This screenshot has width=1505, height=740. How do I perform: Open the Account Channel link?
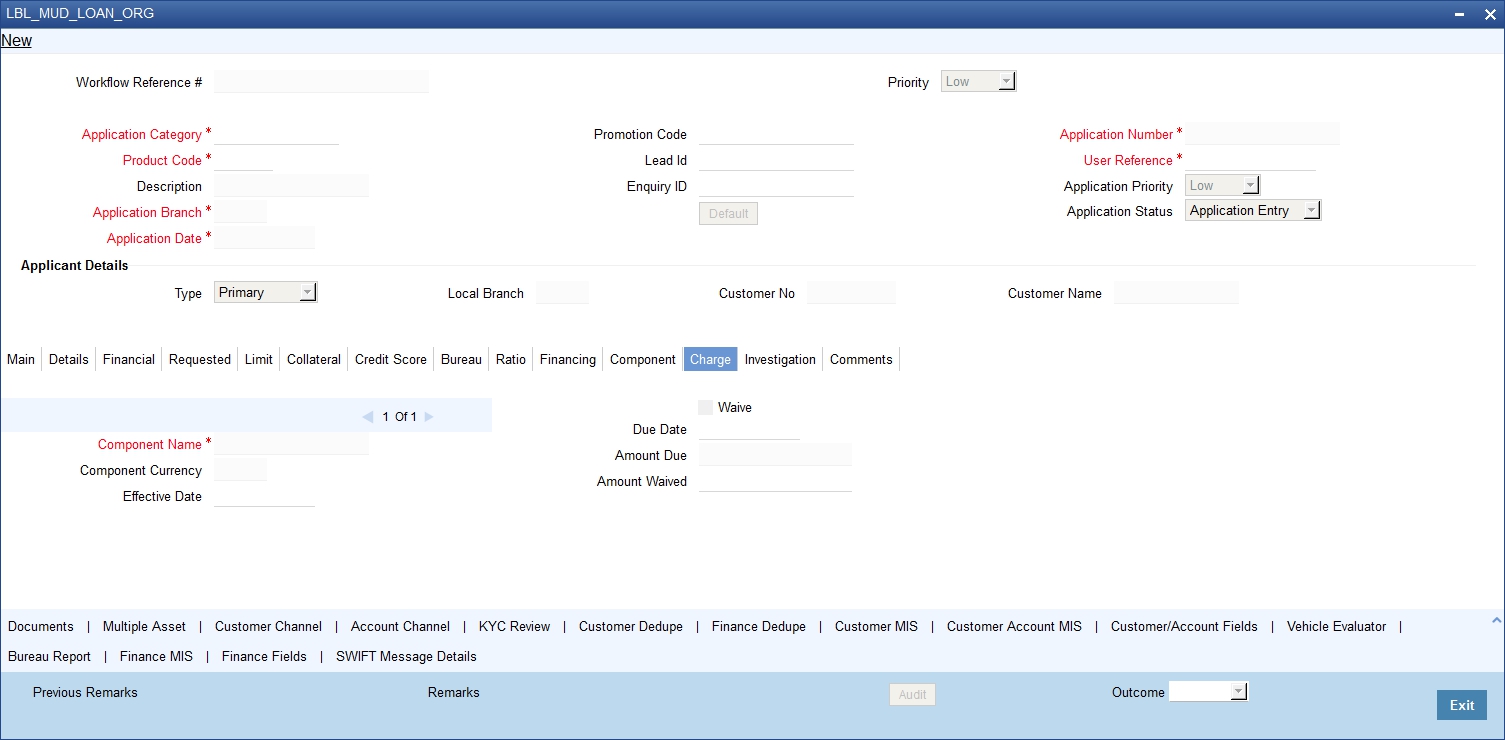point(400,626)
